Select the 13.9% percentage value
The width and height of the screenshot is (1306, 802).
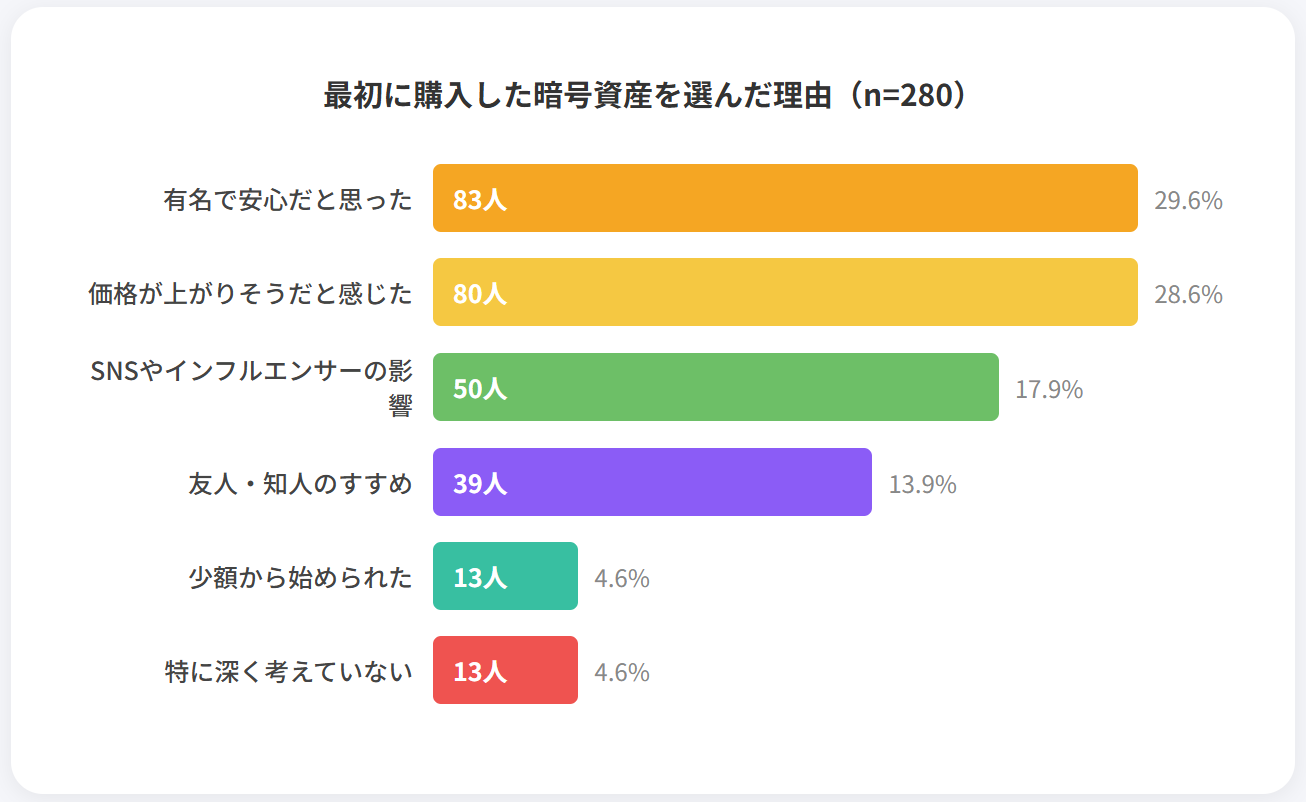point(922,484)
